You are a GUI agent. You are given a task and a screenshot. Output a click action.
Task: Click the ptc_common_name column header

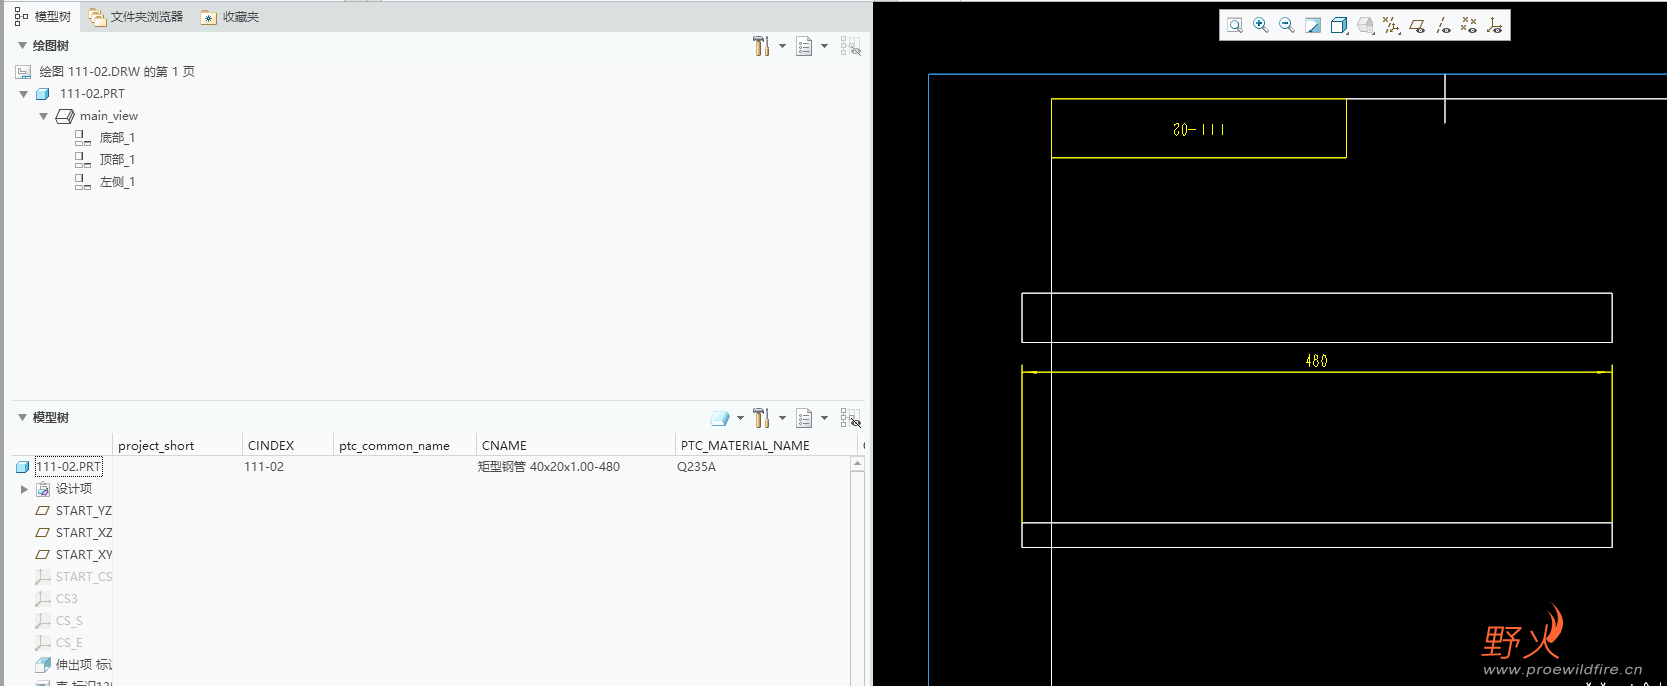(405, 446)
